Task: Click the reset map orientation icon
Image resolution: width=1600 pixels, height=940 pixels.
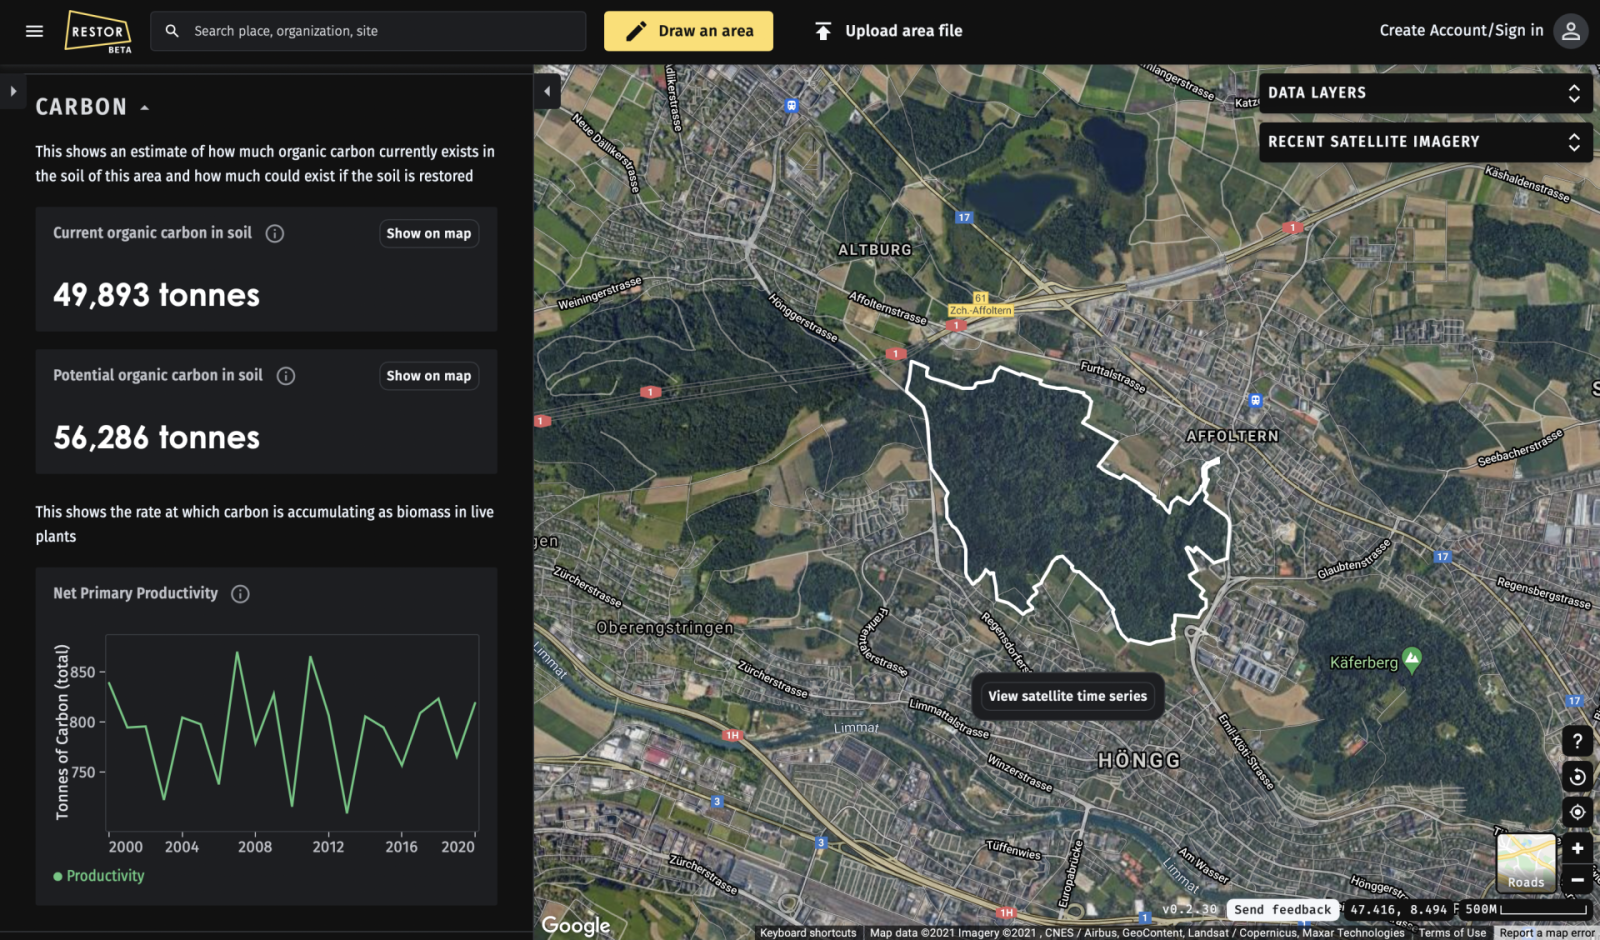Action: click(x=1577, y=777)
